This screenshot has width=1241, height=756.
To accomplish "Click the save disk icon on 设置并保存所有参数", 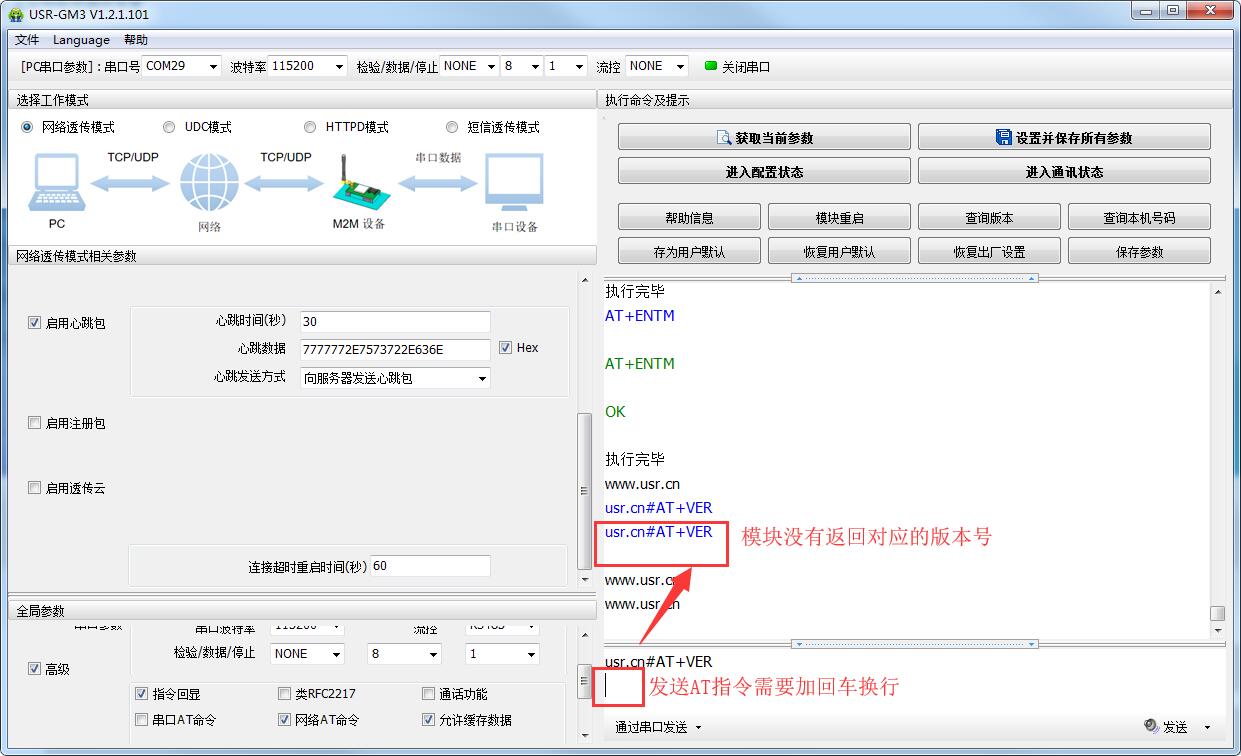I will pyautogui.click(x=1003, y=138).
